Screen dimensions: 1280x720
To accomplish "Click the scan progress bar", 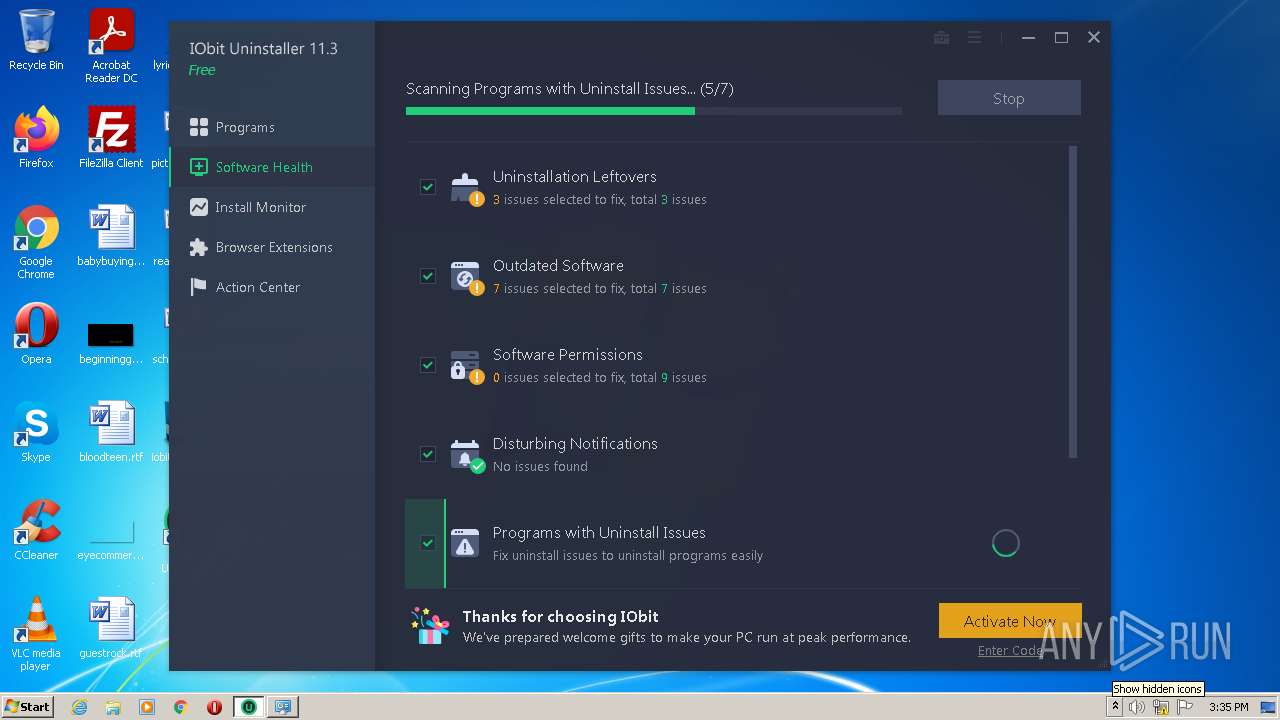I will click(x=654, y=111).
